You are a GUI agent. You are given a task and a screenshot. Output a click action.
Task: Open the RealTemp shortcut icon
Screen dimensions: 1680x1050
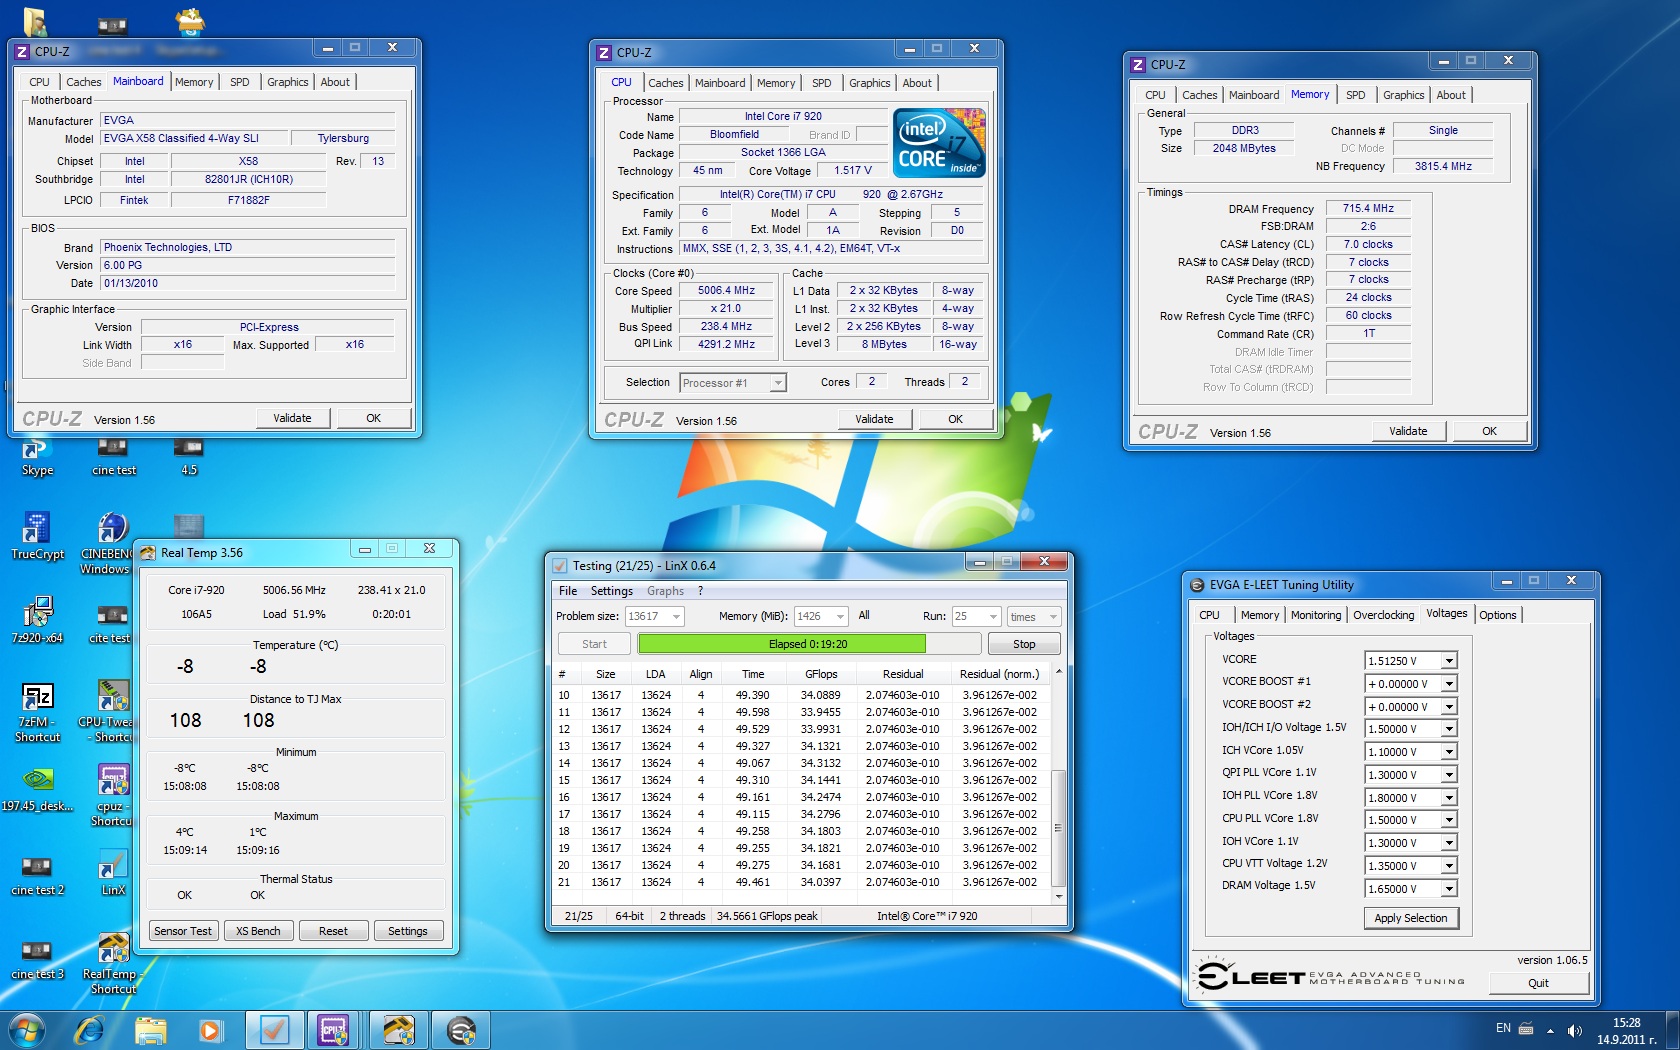click(112, 964)
